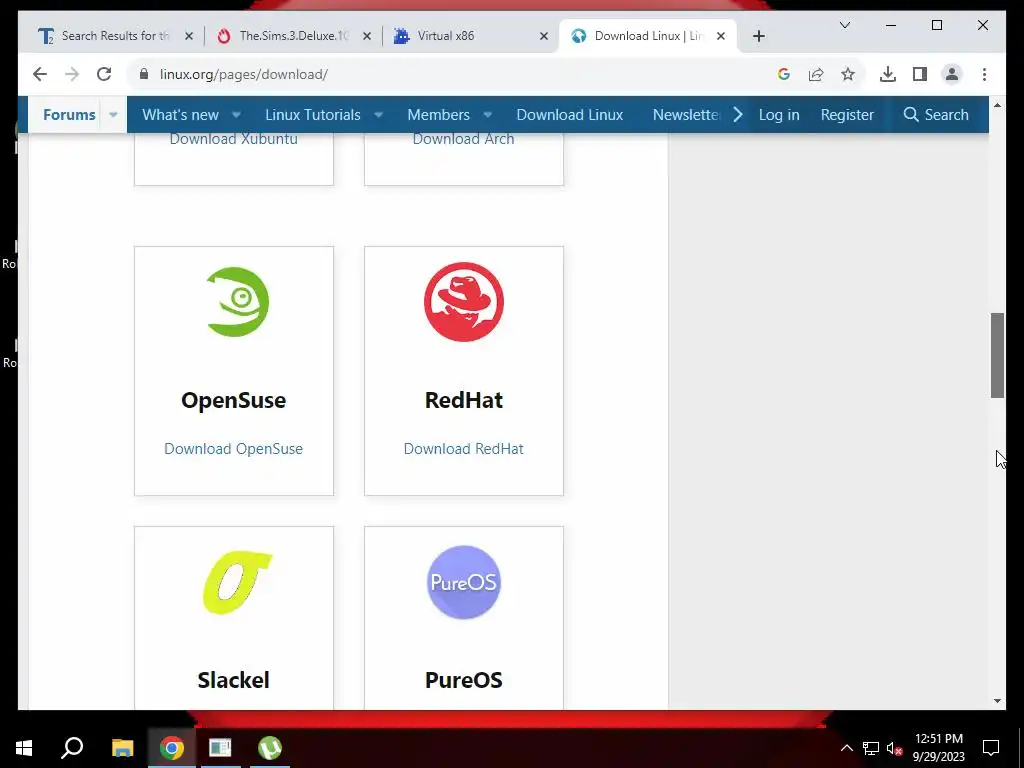
Task: Click Download OpenSuse link
Action: (233, 449)
